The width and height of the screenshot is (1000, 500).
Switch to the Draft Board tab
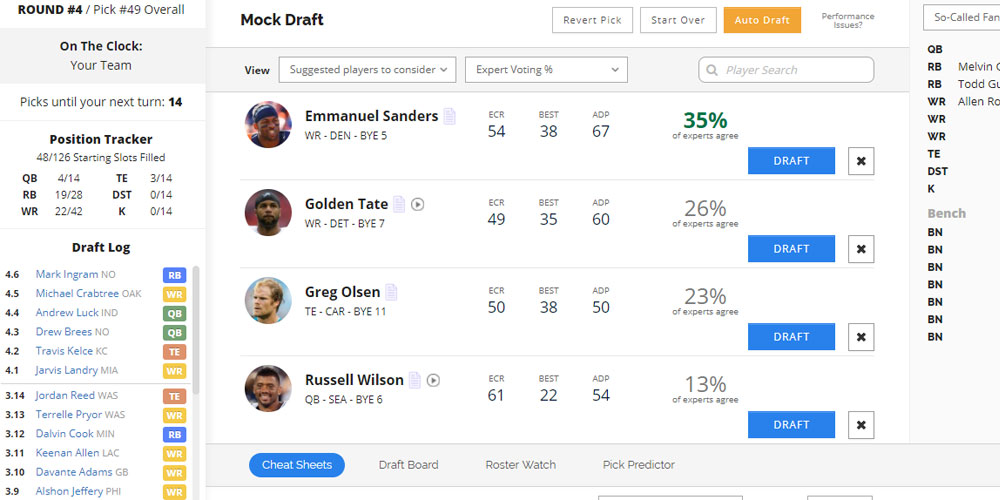point(408,465)
